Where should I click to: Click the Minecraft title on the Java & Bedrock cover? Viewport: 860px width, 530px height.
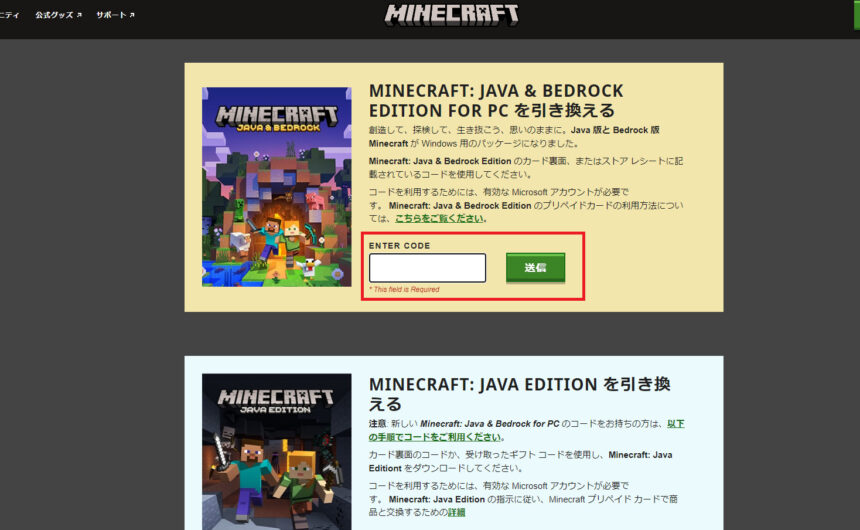pos(276,115)
